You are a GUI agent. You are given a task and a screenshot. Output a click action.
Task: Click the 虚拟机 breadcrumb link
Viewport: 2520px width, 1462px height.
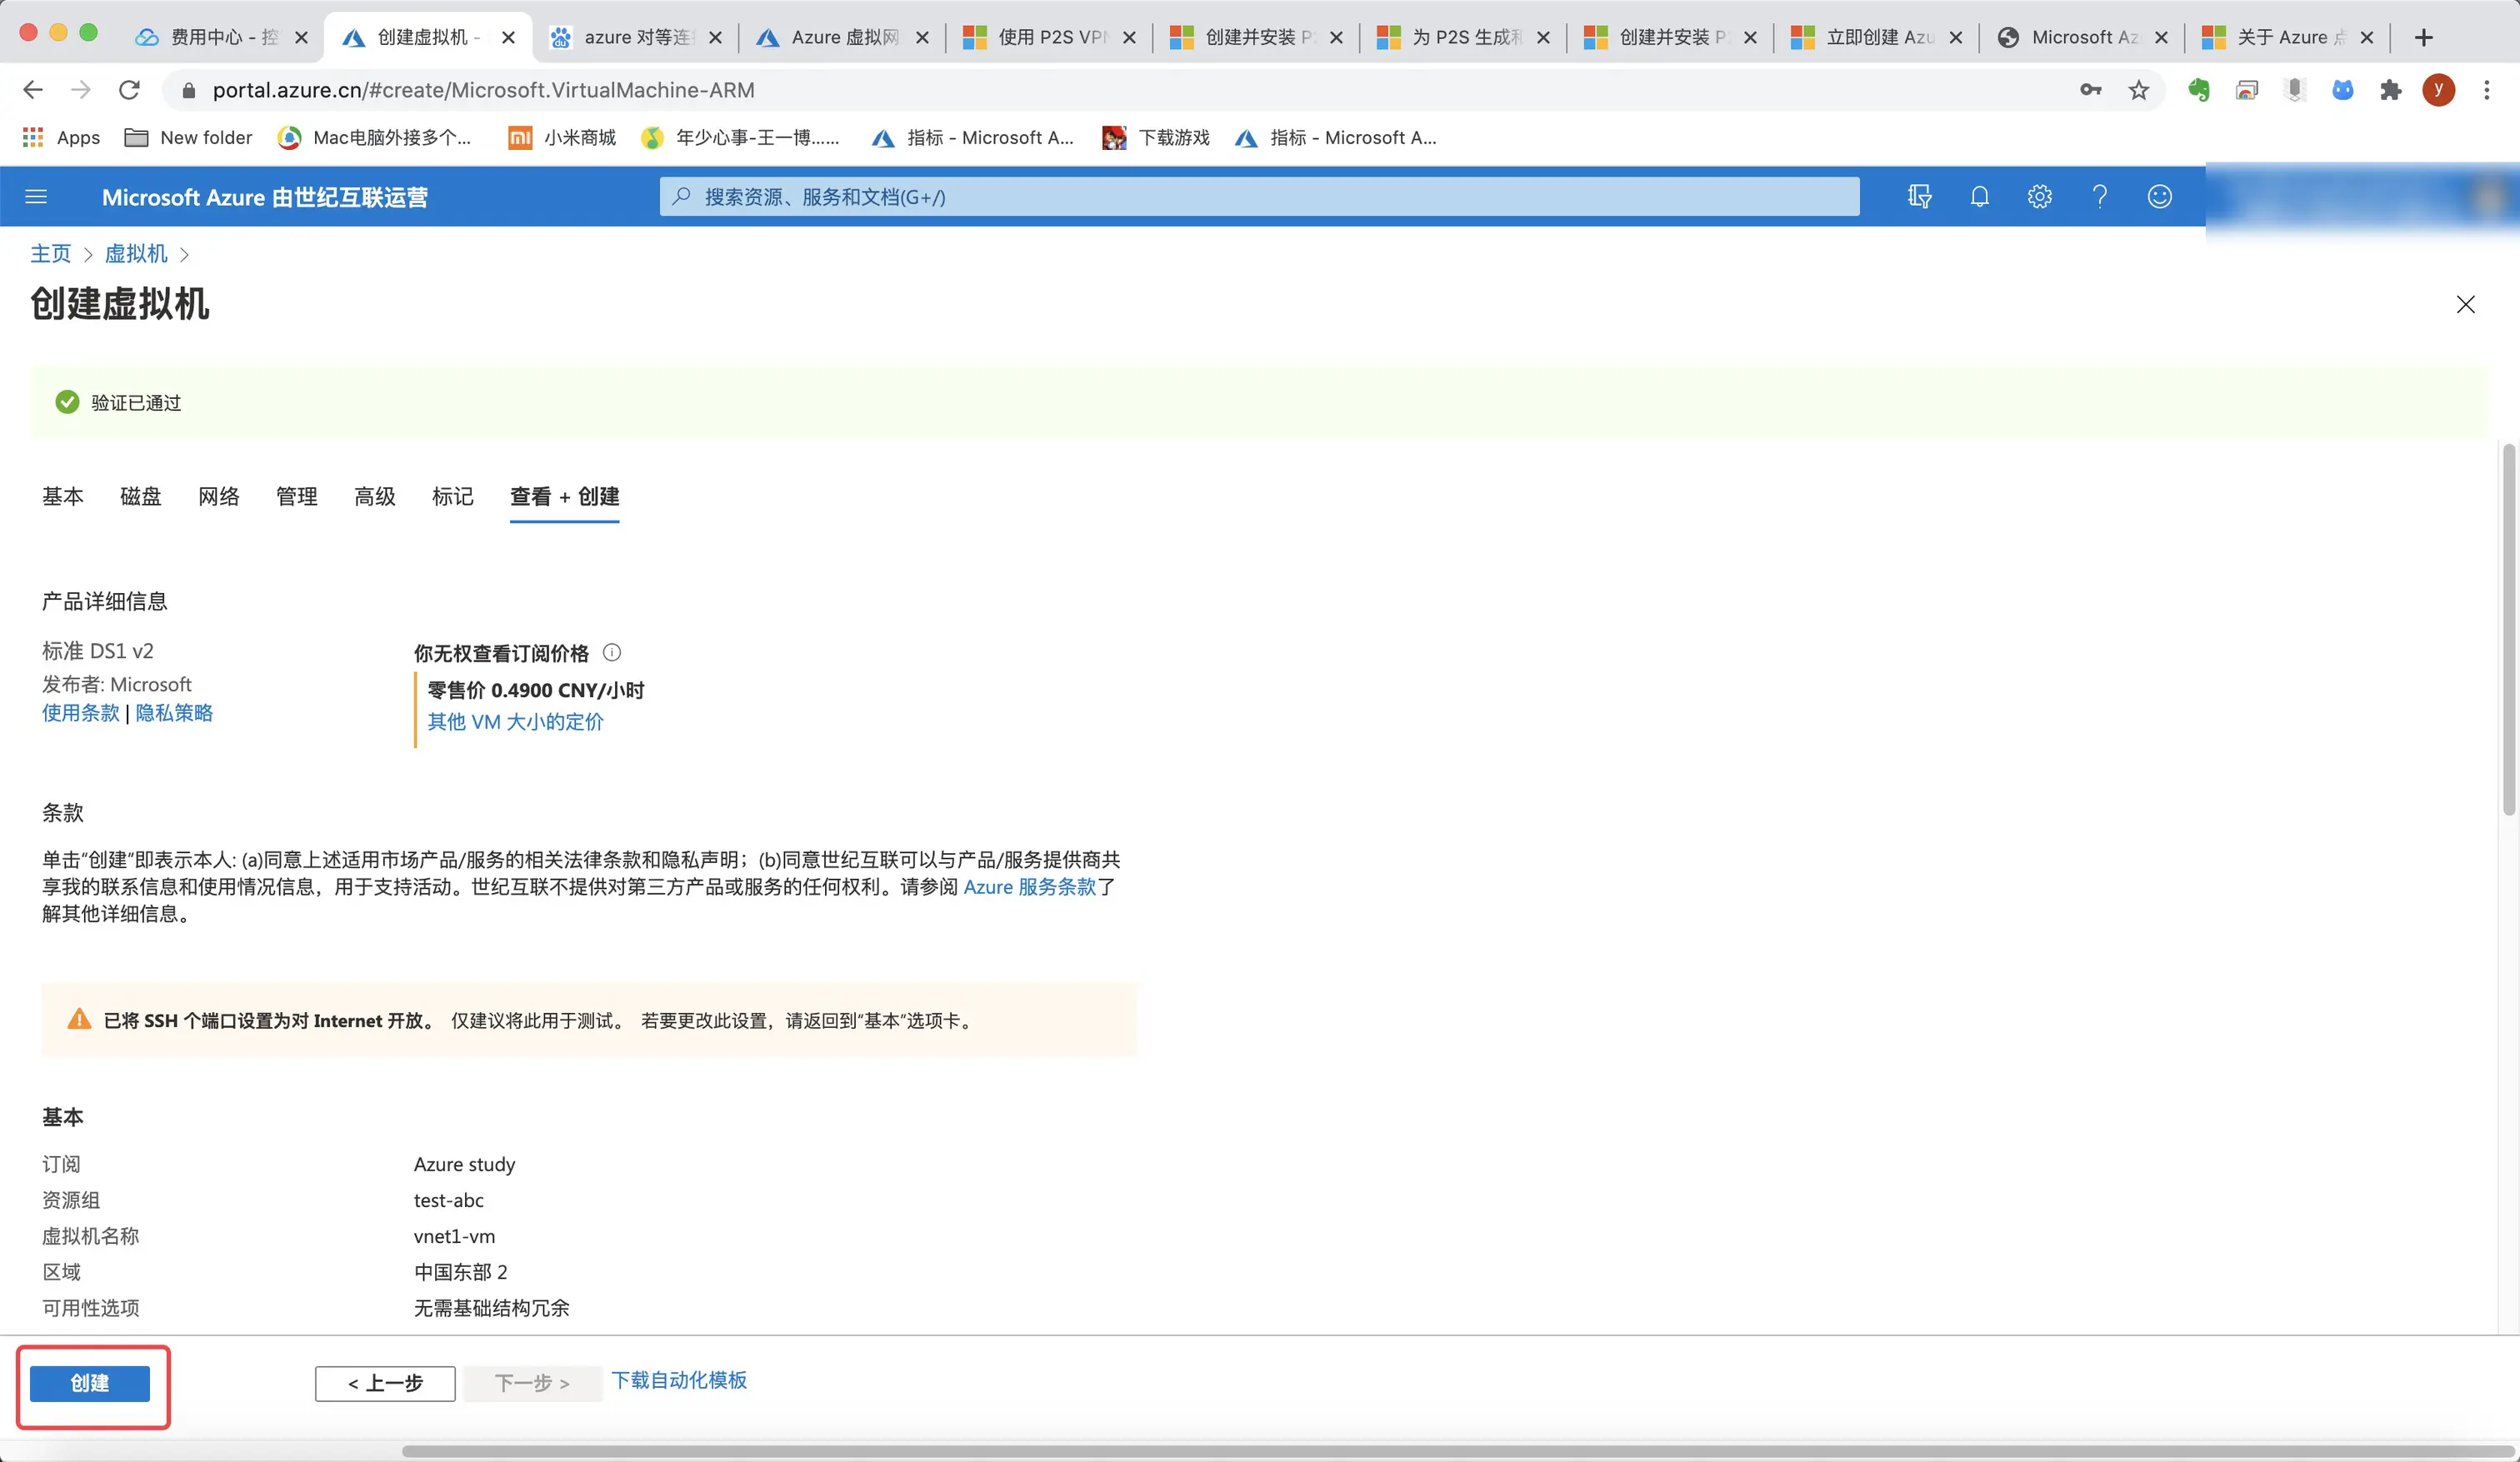point(136,254)
